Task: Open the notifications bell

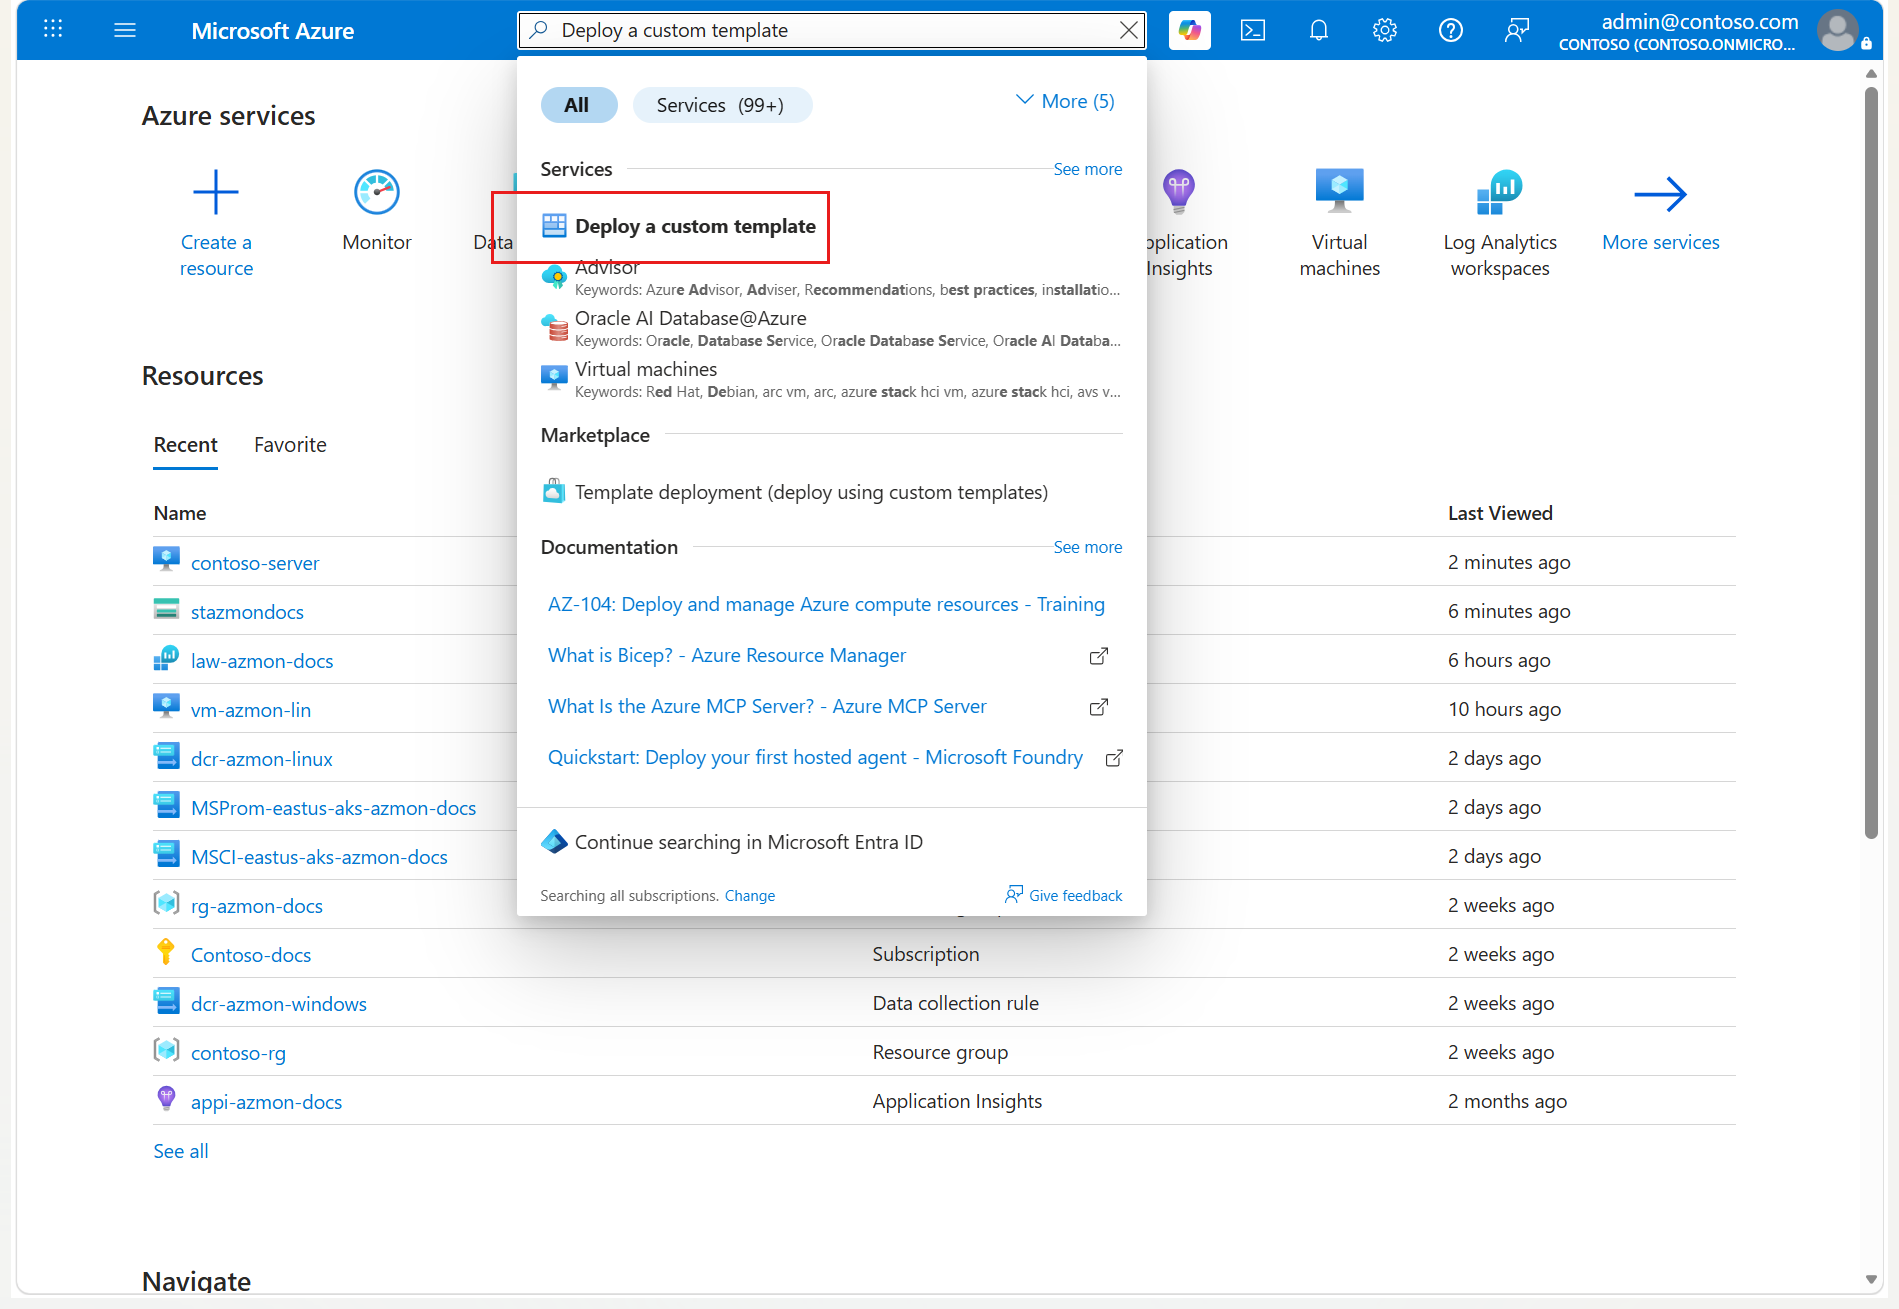Action: coord(1319,30)
